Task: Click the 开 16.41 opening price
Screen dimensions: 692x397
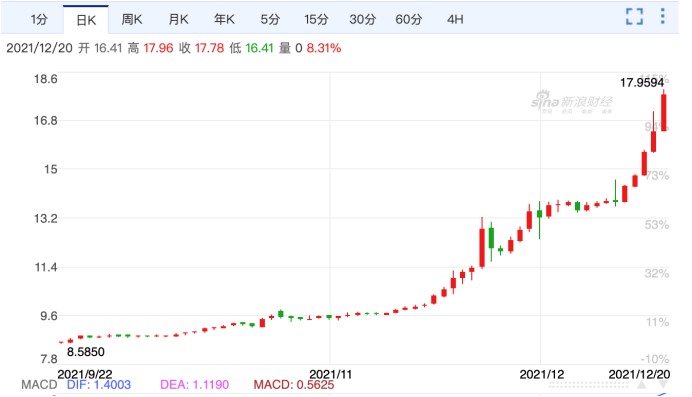Action: pyautogui.click(x=100, y=48)
